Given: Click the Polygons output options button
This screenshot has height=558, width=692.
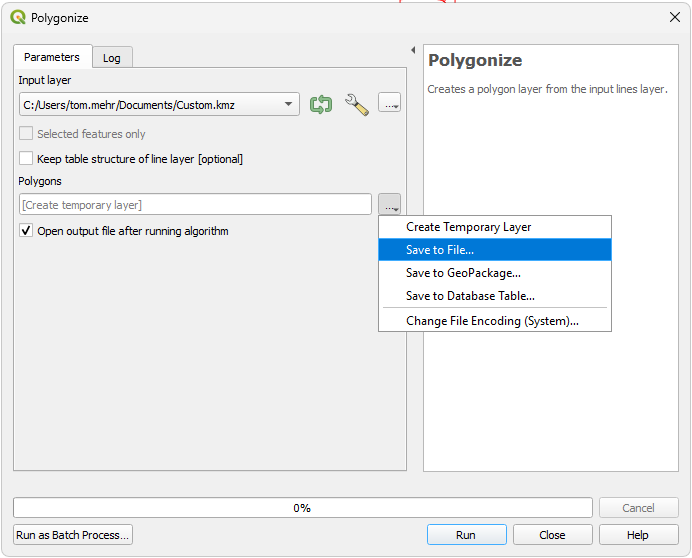Looking at the screenshot, I should (389, 205).
